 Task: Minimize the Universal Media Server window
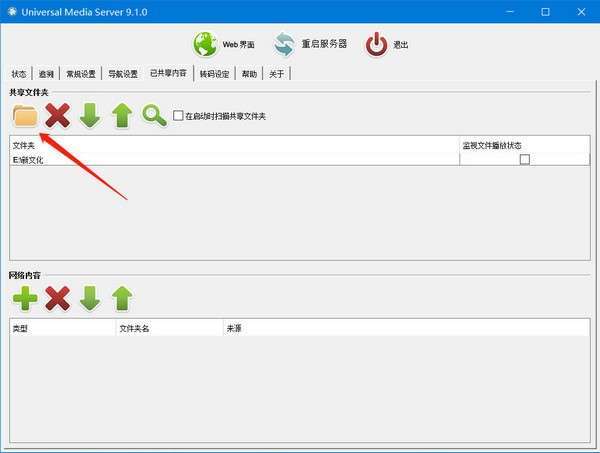coord(509,12)
